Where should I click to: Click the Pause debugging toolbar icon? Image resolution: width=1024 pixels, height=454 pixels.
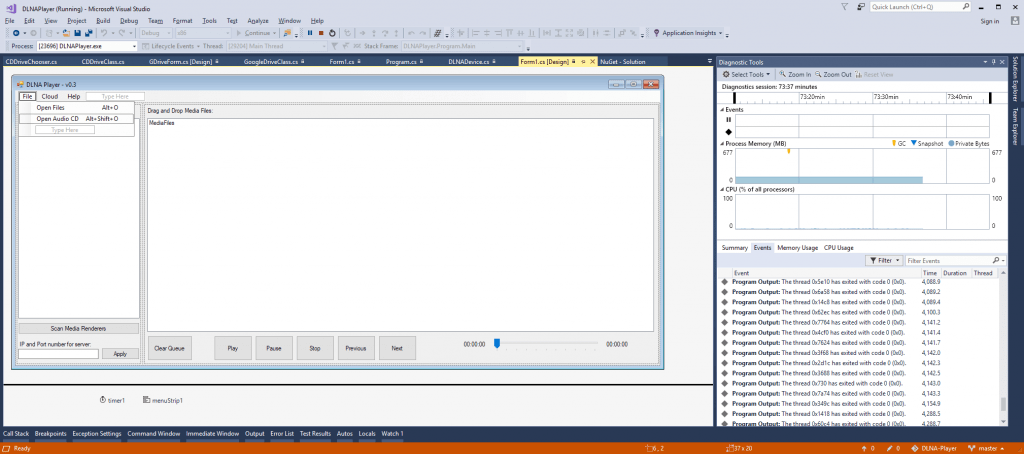point(309,33)
